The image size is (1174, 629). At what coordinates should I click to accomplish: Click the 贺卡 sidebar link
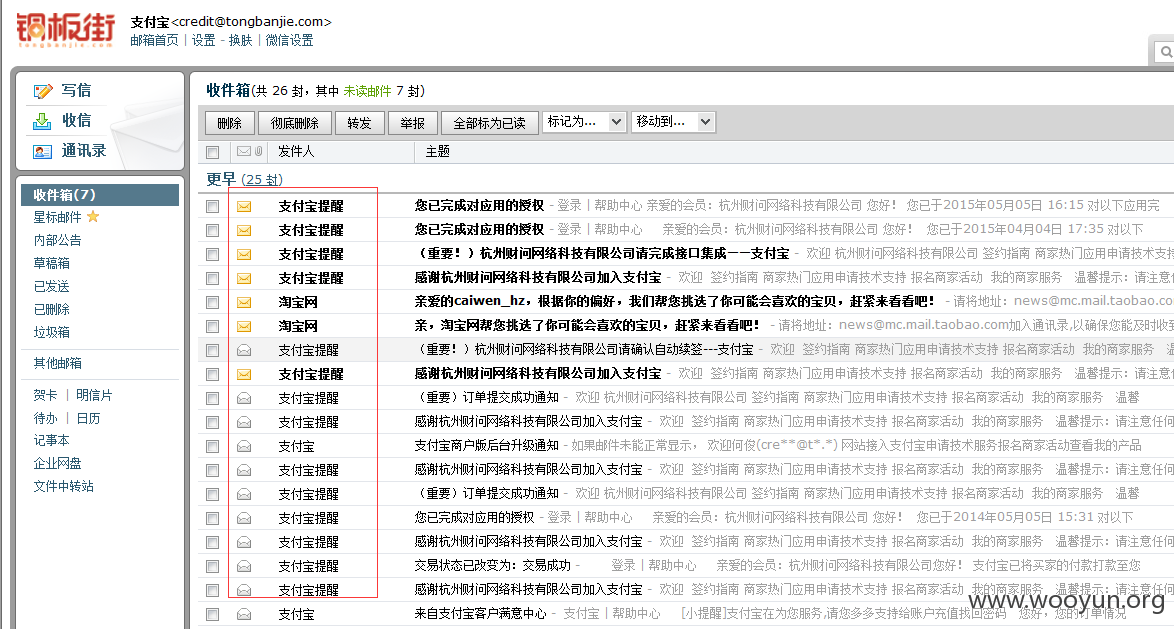(46, 395)
